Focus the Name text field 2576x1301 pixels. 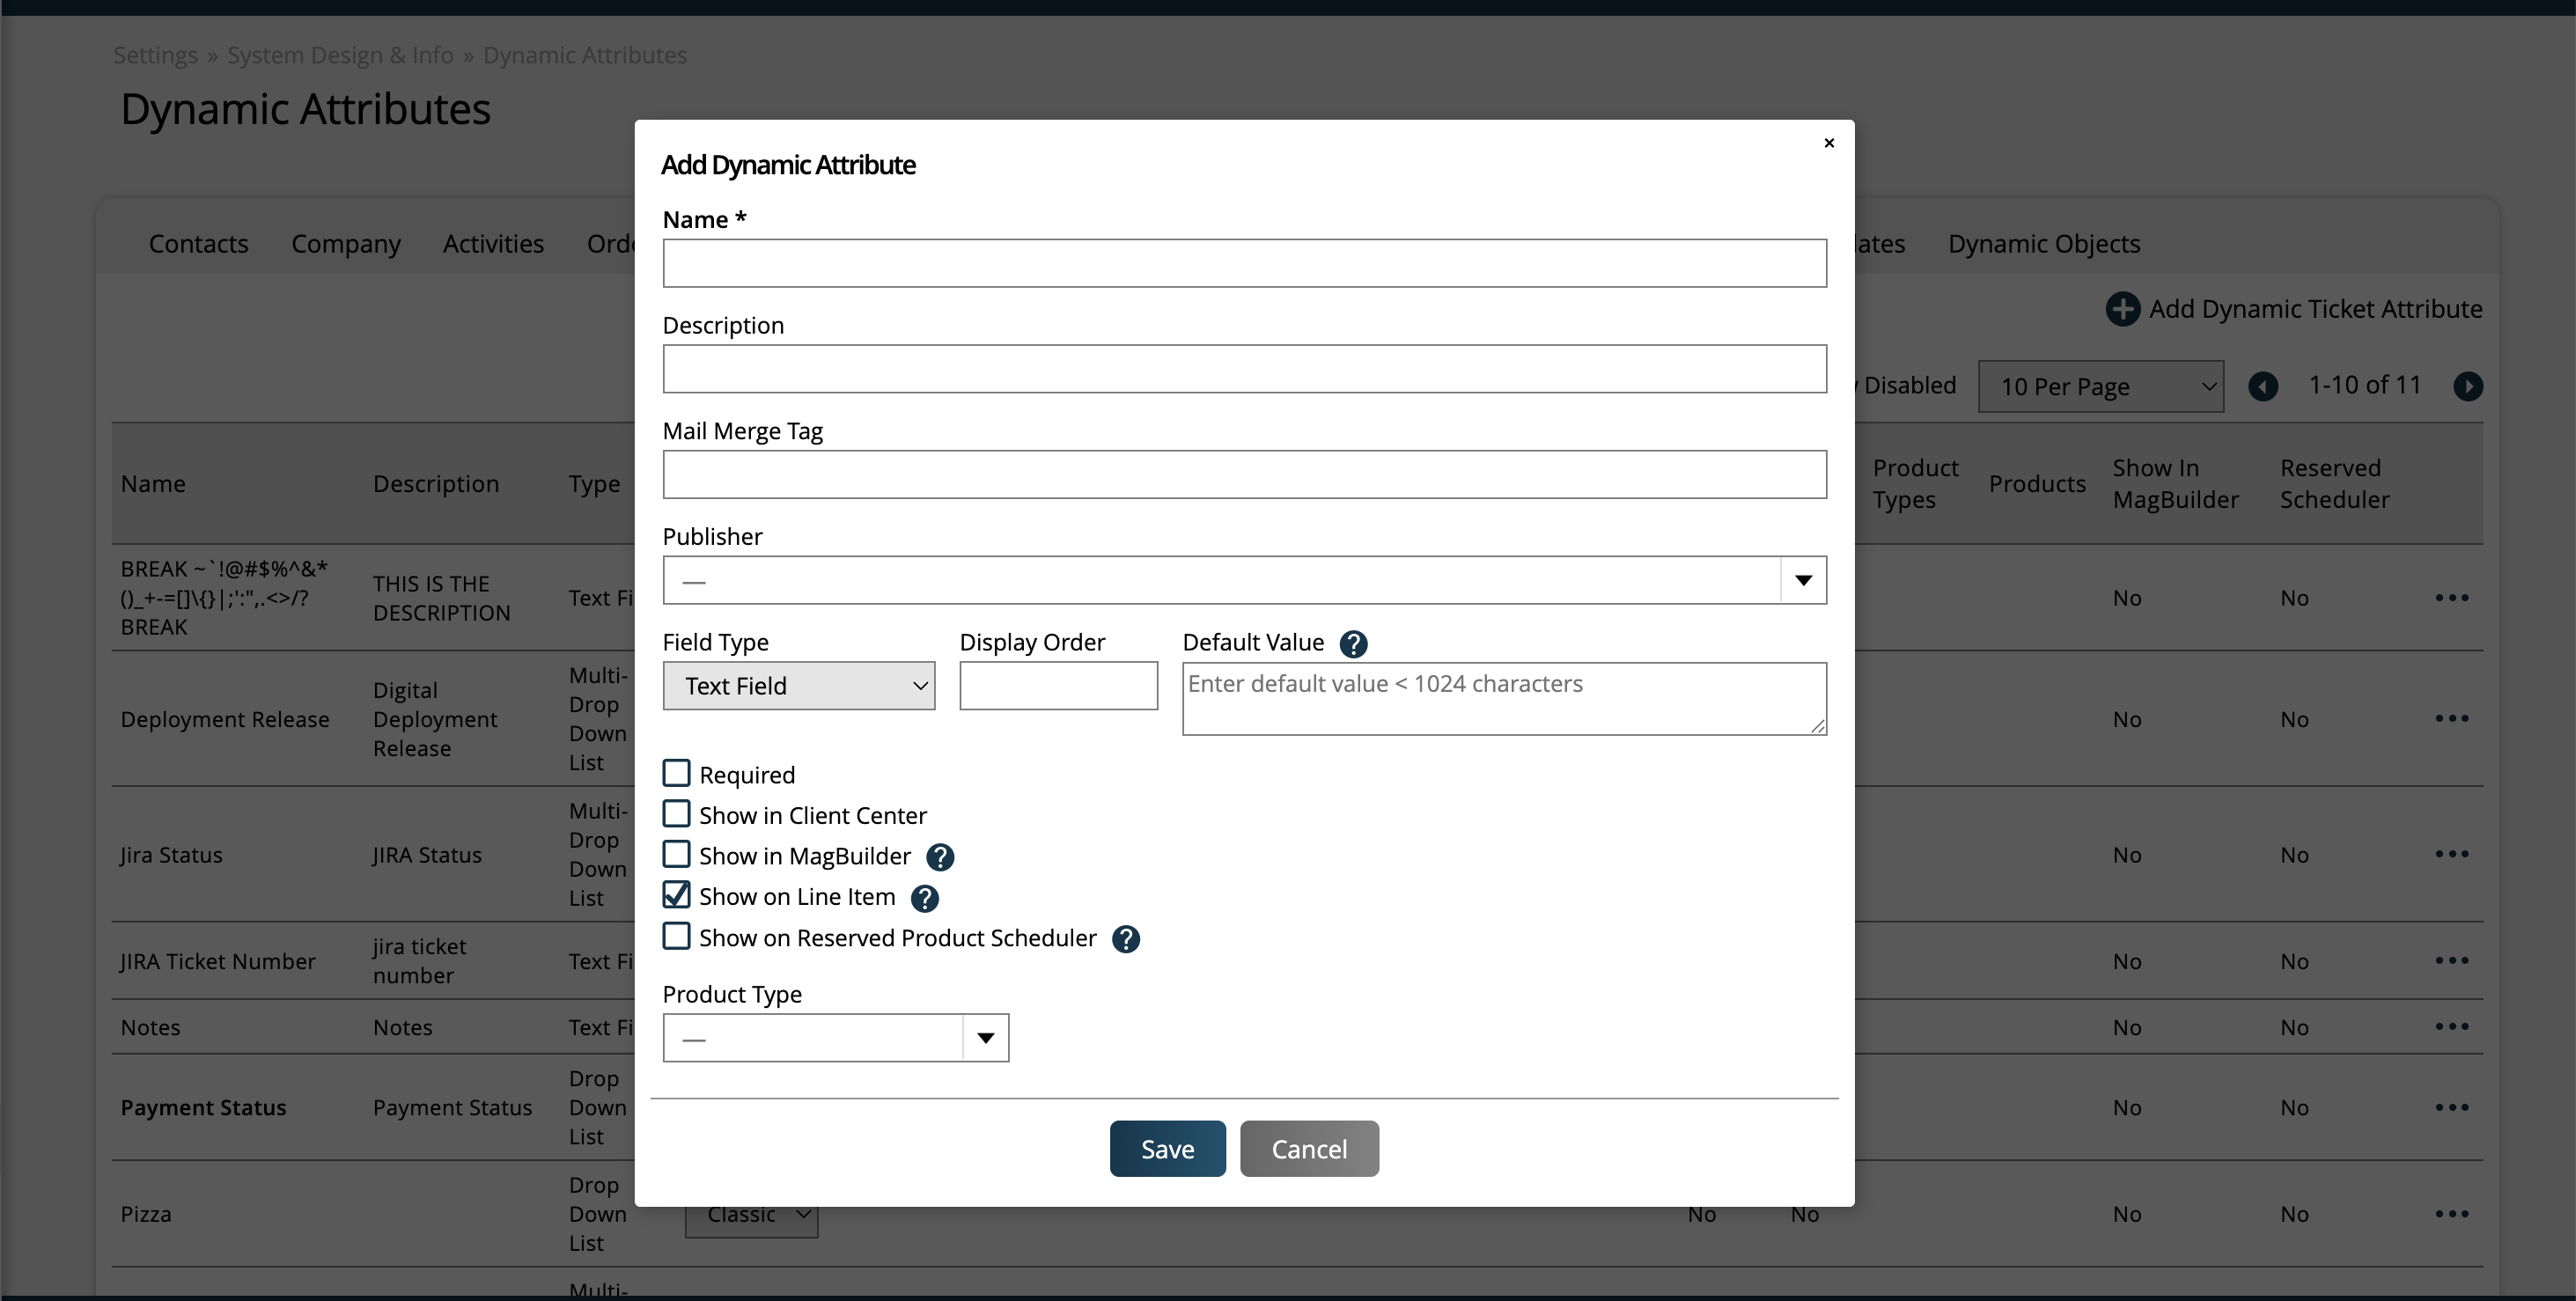[x=1243, y=263]
